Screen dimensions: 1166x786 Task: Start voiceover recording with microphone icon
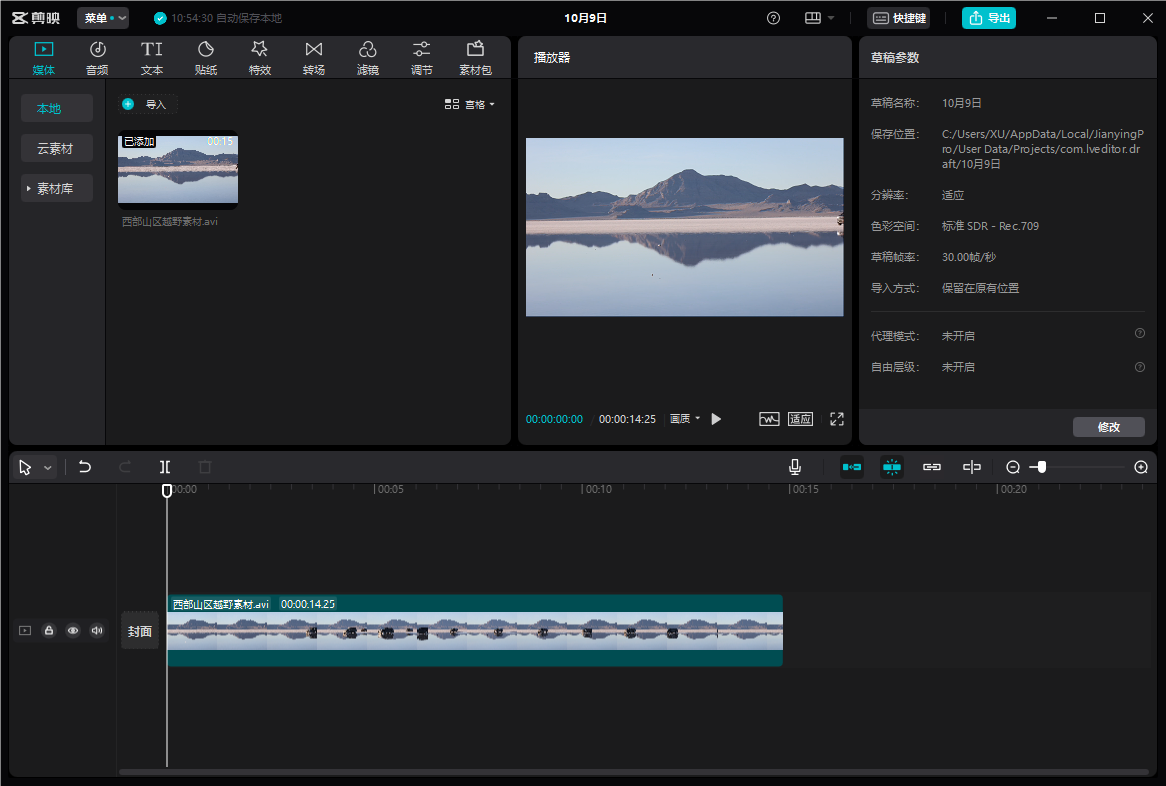795,467
